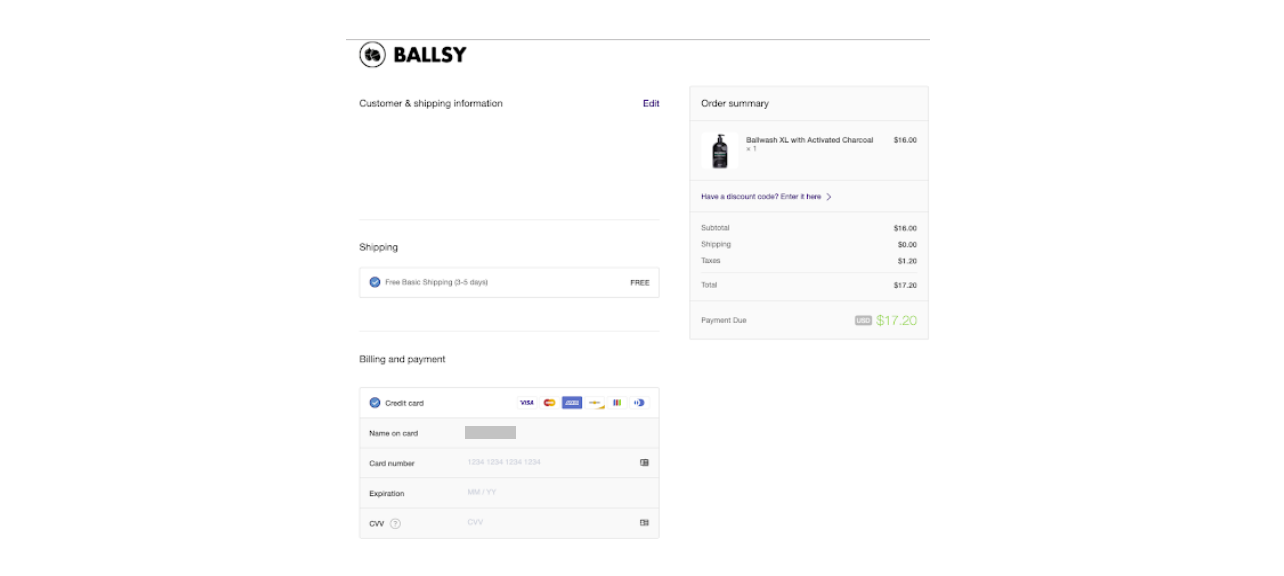This screenshot has height=576, width=1284.
Task: Click the Card number input field
Action: pos(550,462)
